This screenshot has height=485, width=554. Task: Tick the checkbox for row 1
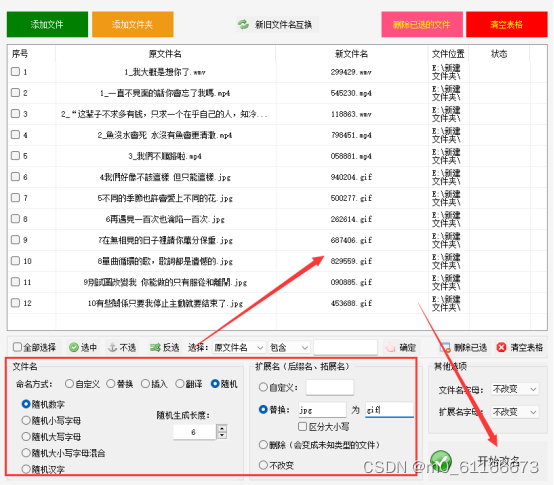15,72
